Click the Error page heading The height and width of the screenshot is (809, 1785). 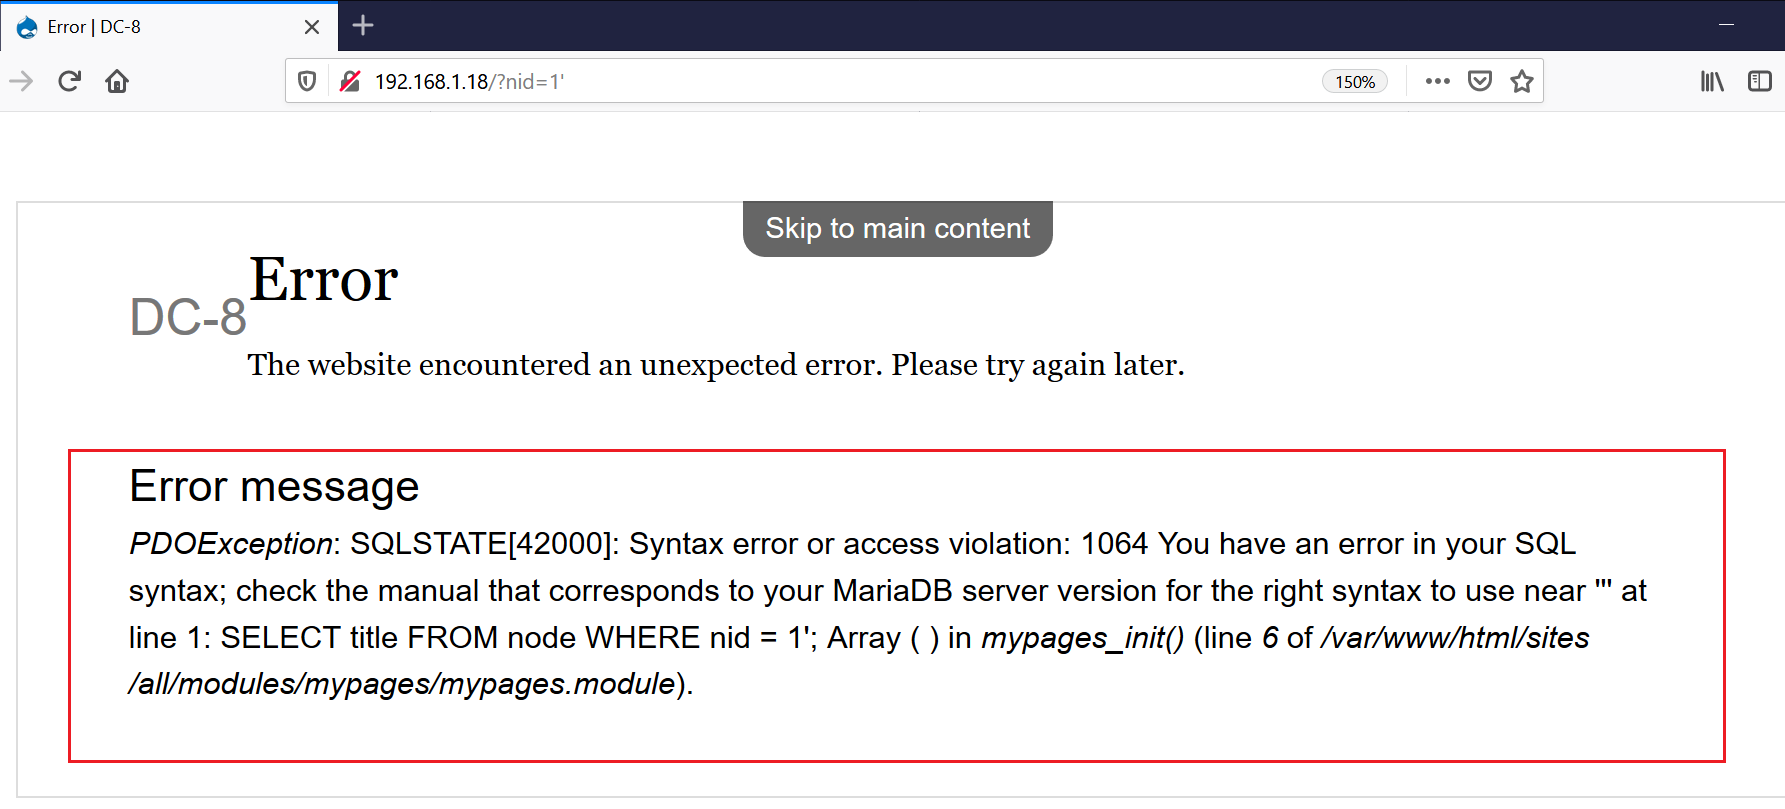[323, 279]
